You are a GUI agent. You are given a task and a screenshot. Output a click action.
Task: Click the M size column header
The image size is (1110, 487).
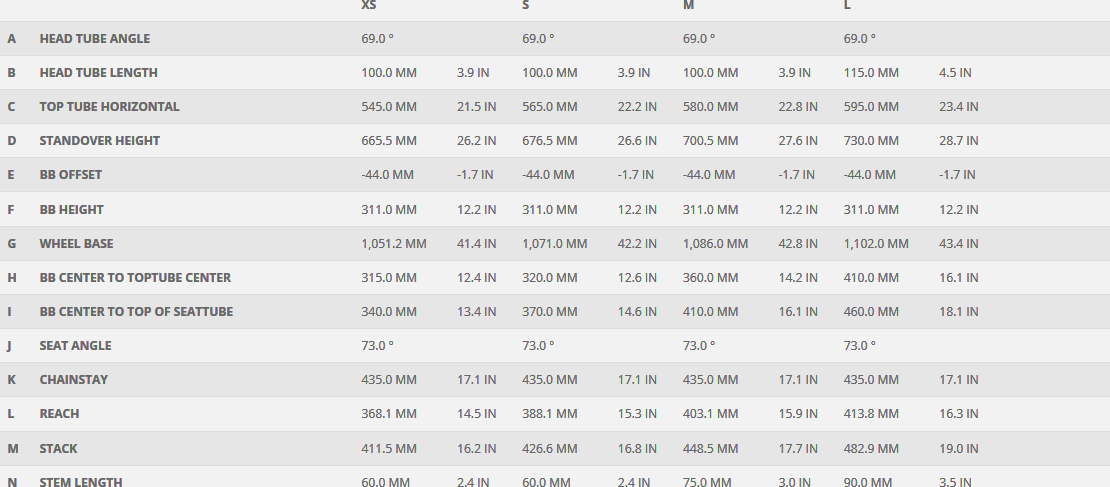pyautogui.click(x=688, y=6)
